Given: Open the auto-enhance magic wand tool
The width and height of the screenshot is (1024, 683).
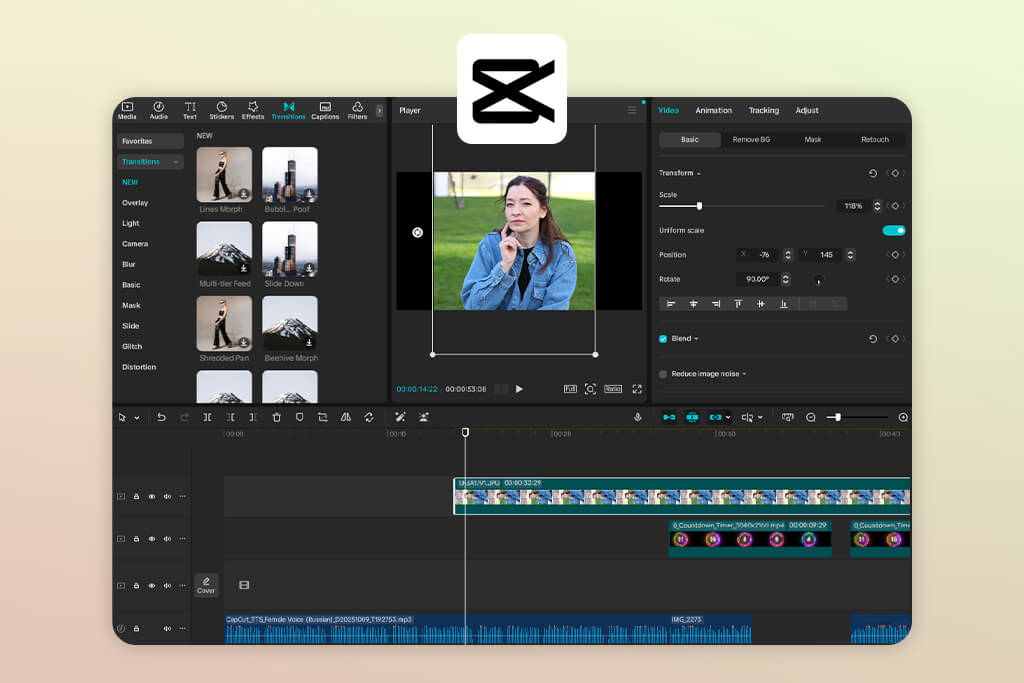Looking at the screenshot, I should point(400,417).
